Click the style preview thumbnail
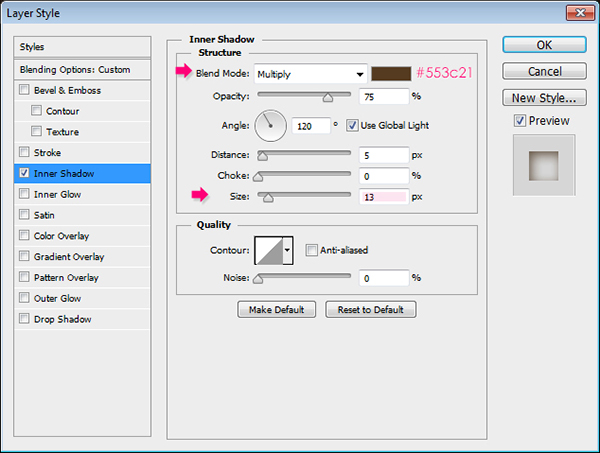Image resolution: width=600 pixels, height=453 pixels. (x=543, y=165)
